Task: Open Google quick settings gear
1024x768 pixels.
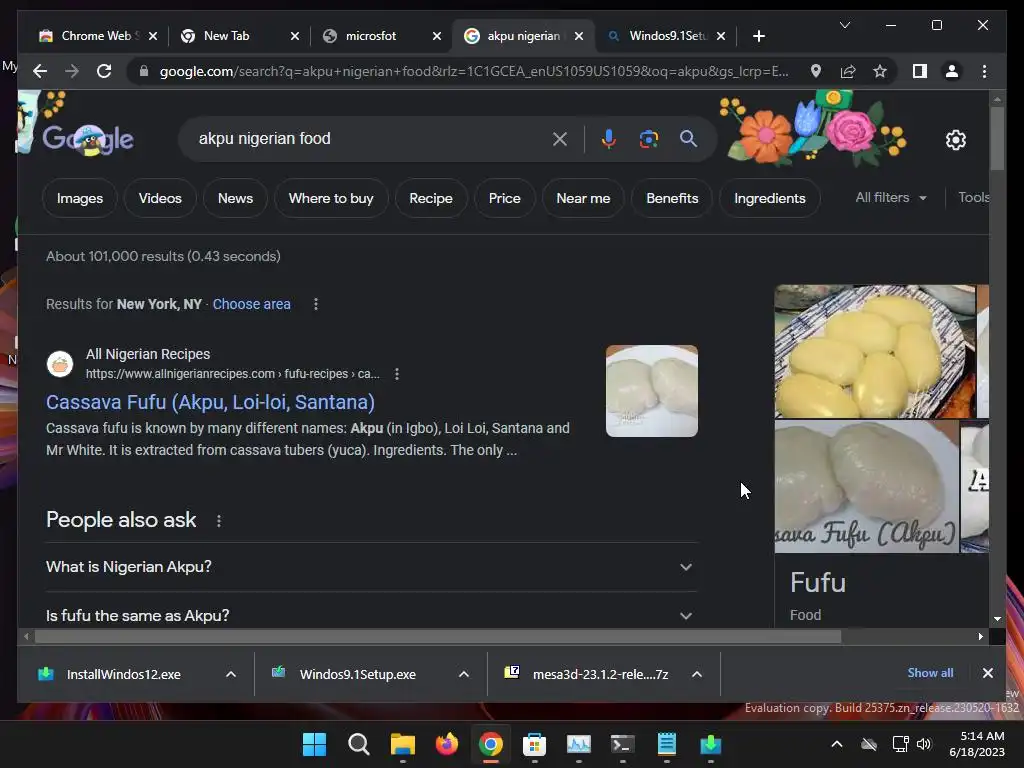Action: coord(955,140)
